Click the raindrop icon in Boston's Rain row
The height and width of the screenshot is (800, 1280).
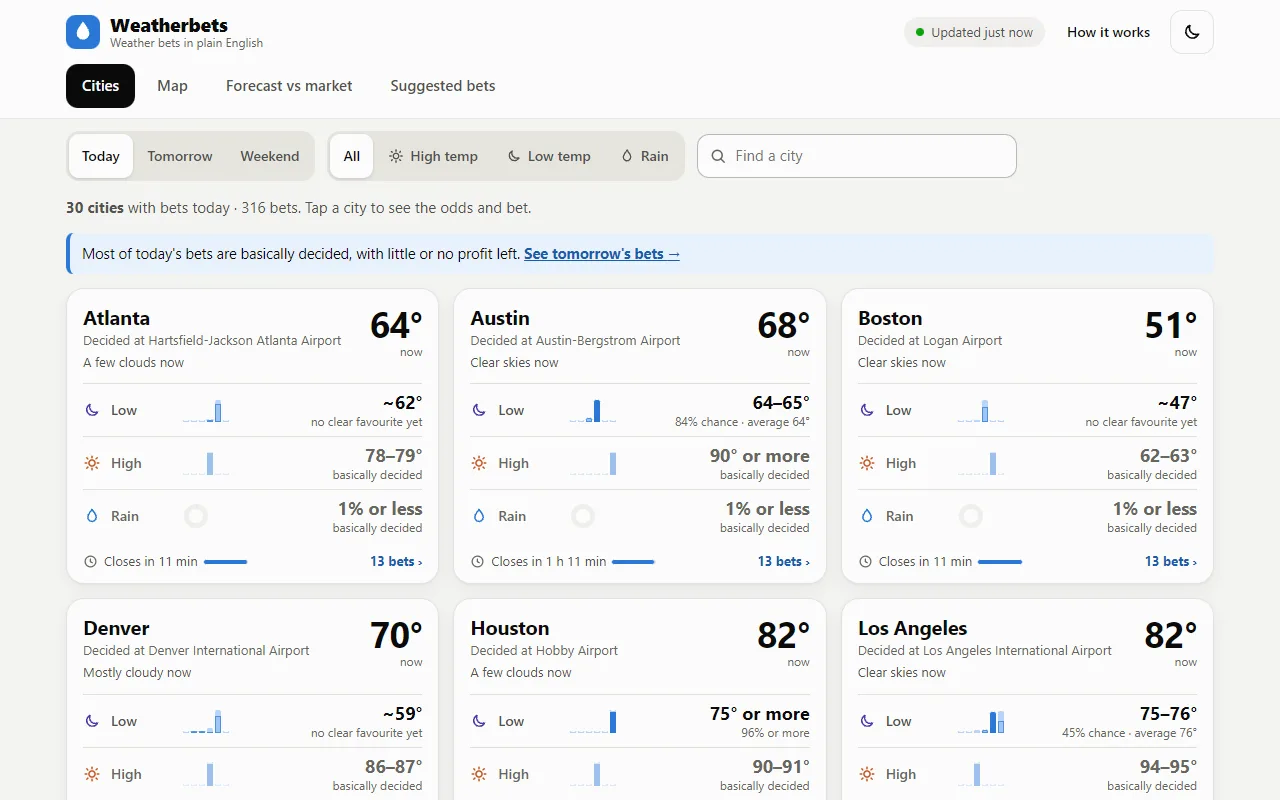867,516
